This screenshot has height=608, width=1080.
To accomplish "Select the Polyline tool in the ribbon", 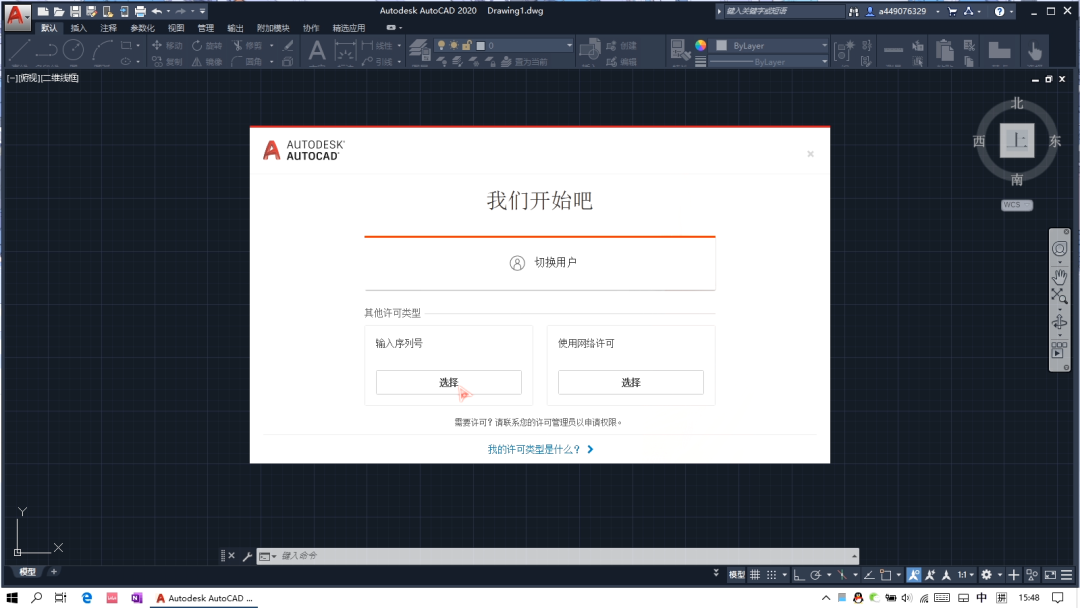I will tap(45, 50).
